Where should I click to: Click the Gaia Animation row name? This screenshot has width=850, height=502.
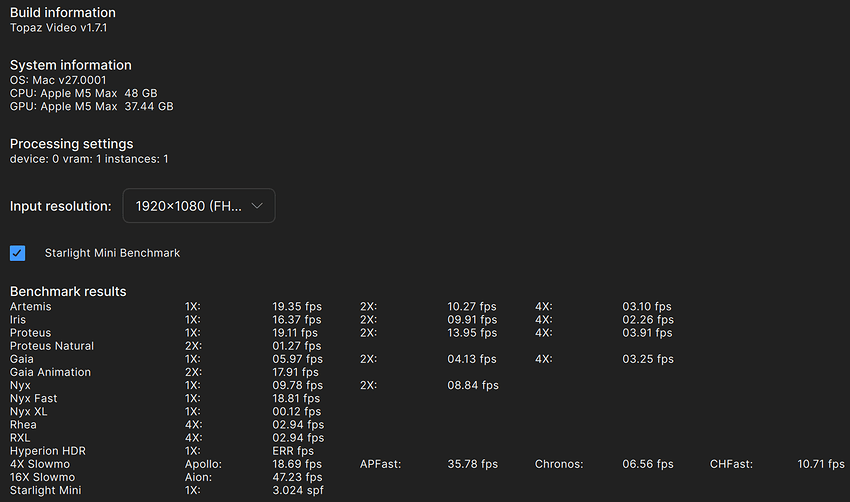point(50,372)
